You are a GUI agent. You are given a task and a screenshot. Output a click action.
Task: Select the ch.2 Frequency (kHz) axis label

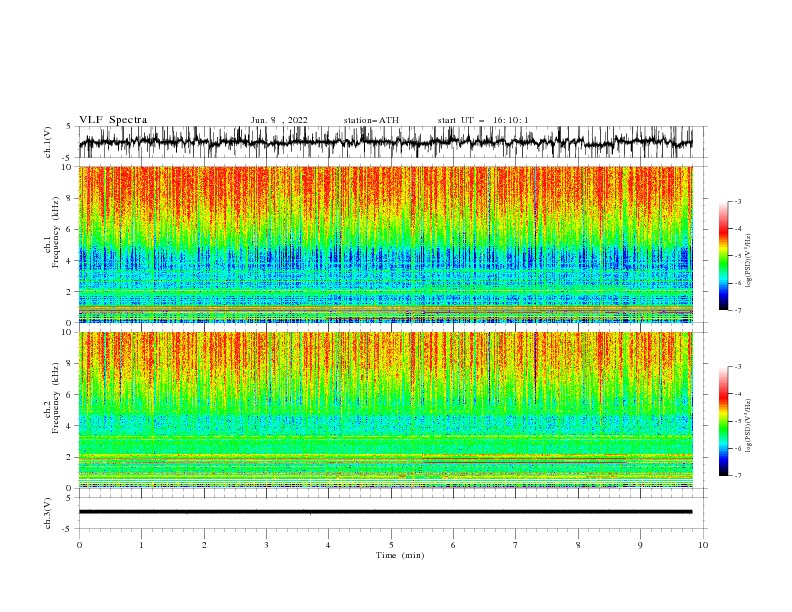click(52, 397)
